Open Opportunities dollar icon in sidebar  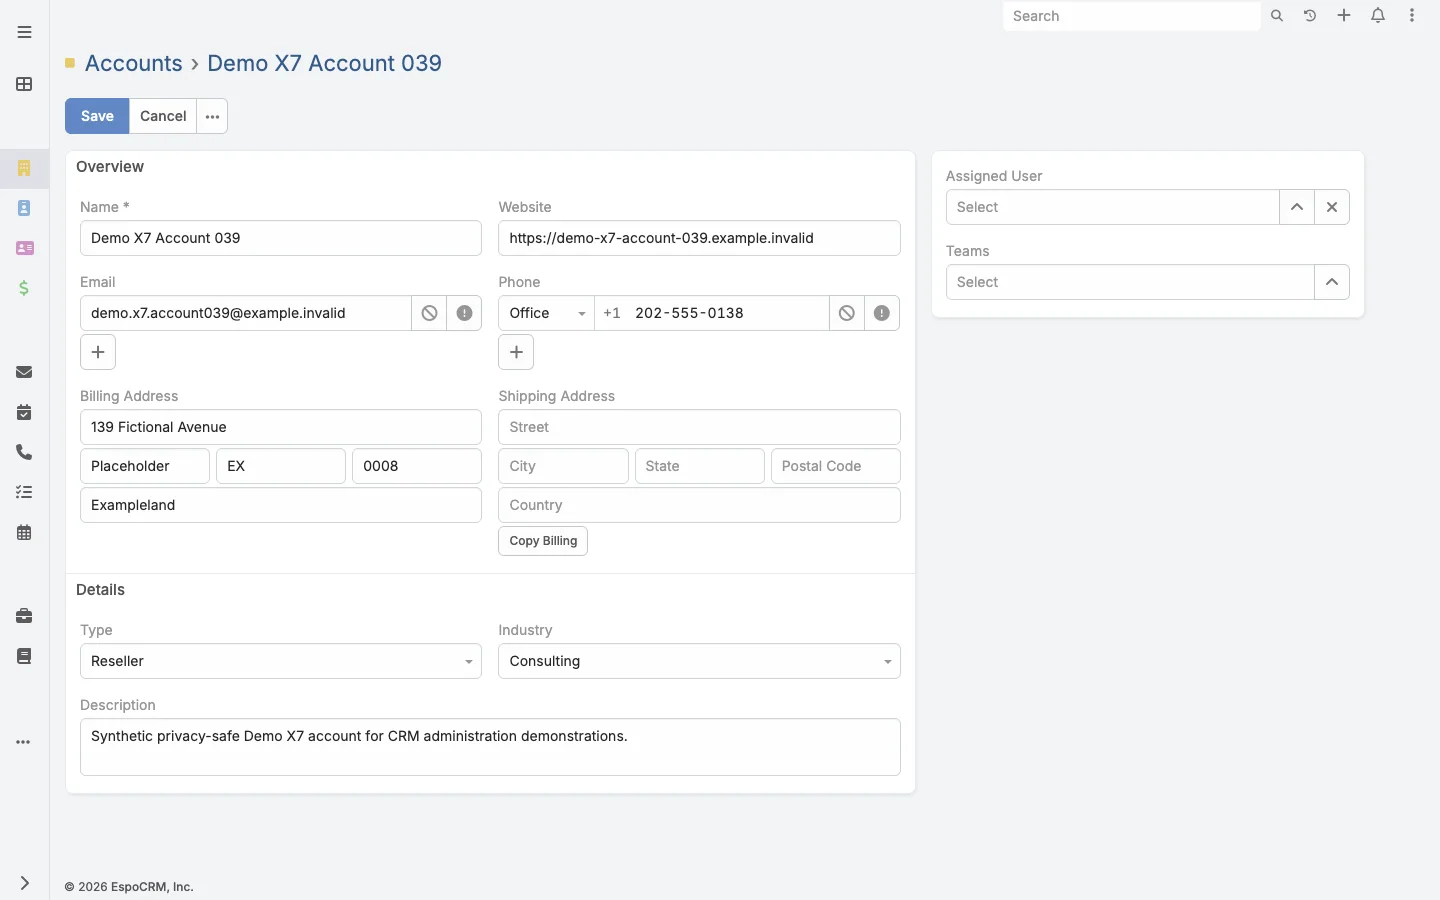coord(24,288)
